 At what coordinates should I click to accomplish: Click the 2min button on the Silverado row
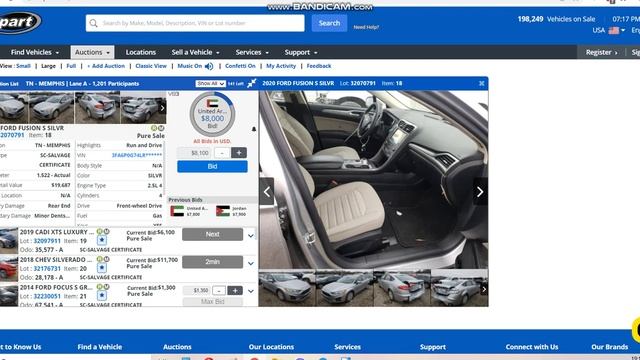[212, 262]
